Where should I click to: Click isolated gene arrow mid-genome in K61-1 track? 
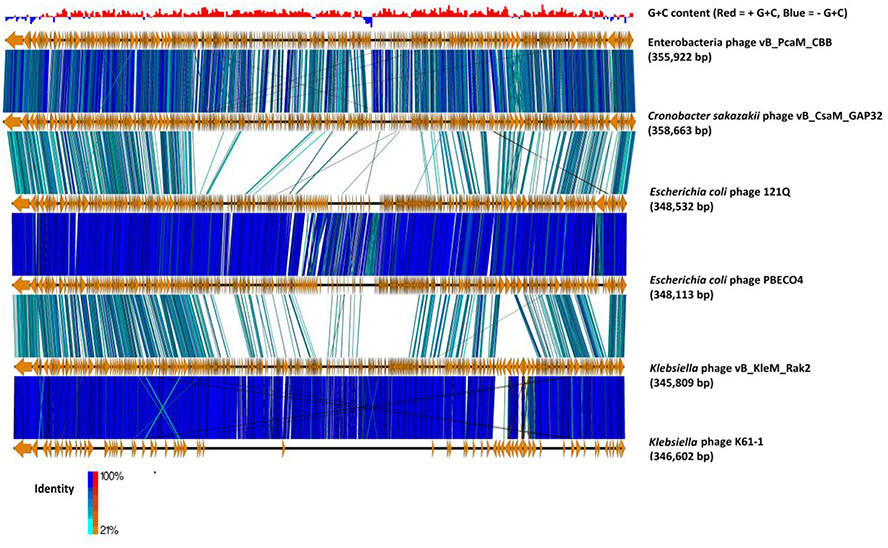[x=283, y=449]
